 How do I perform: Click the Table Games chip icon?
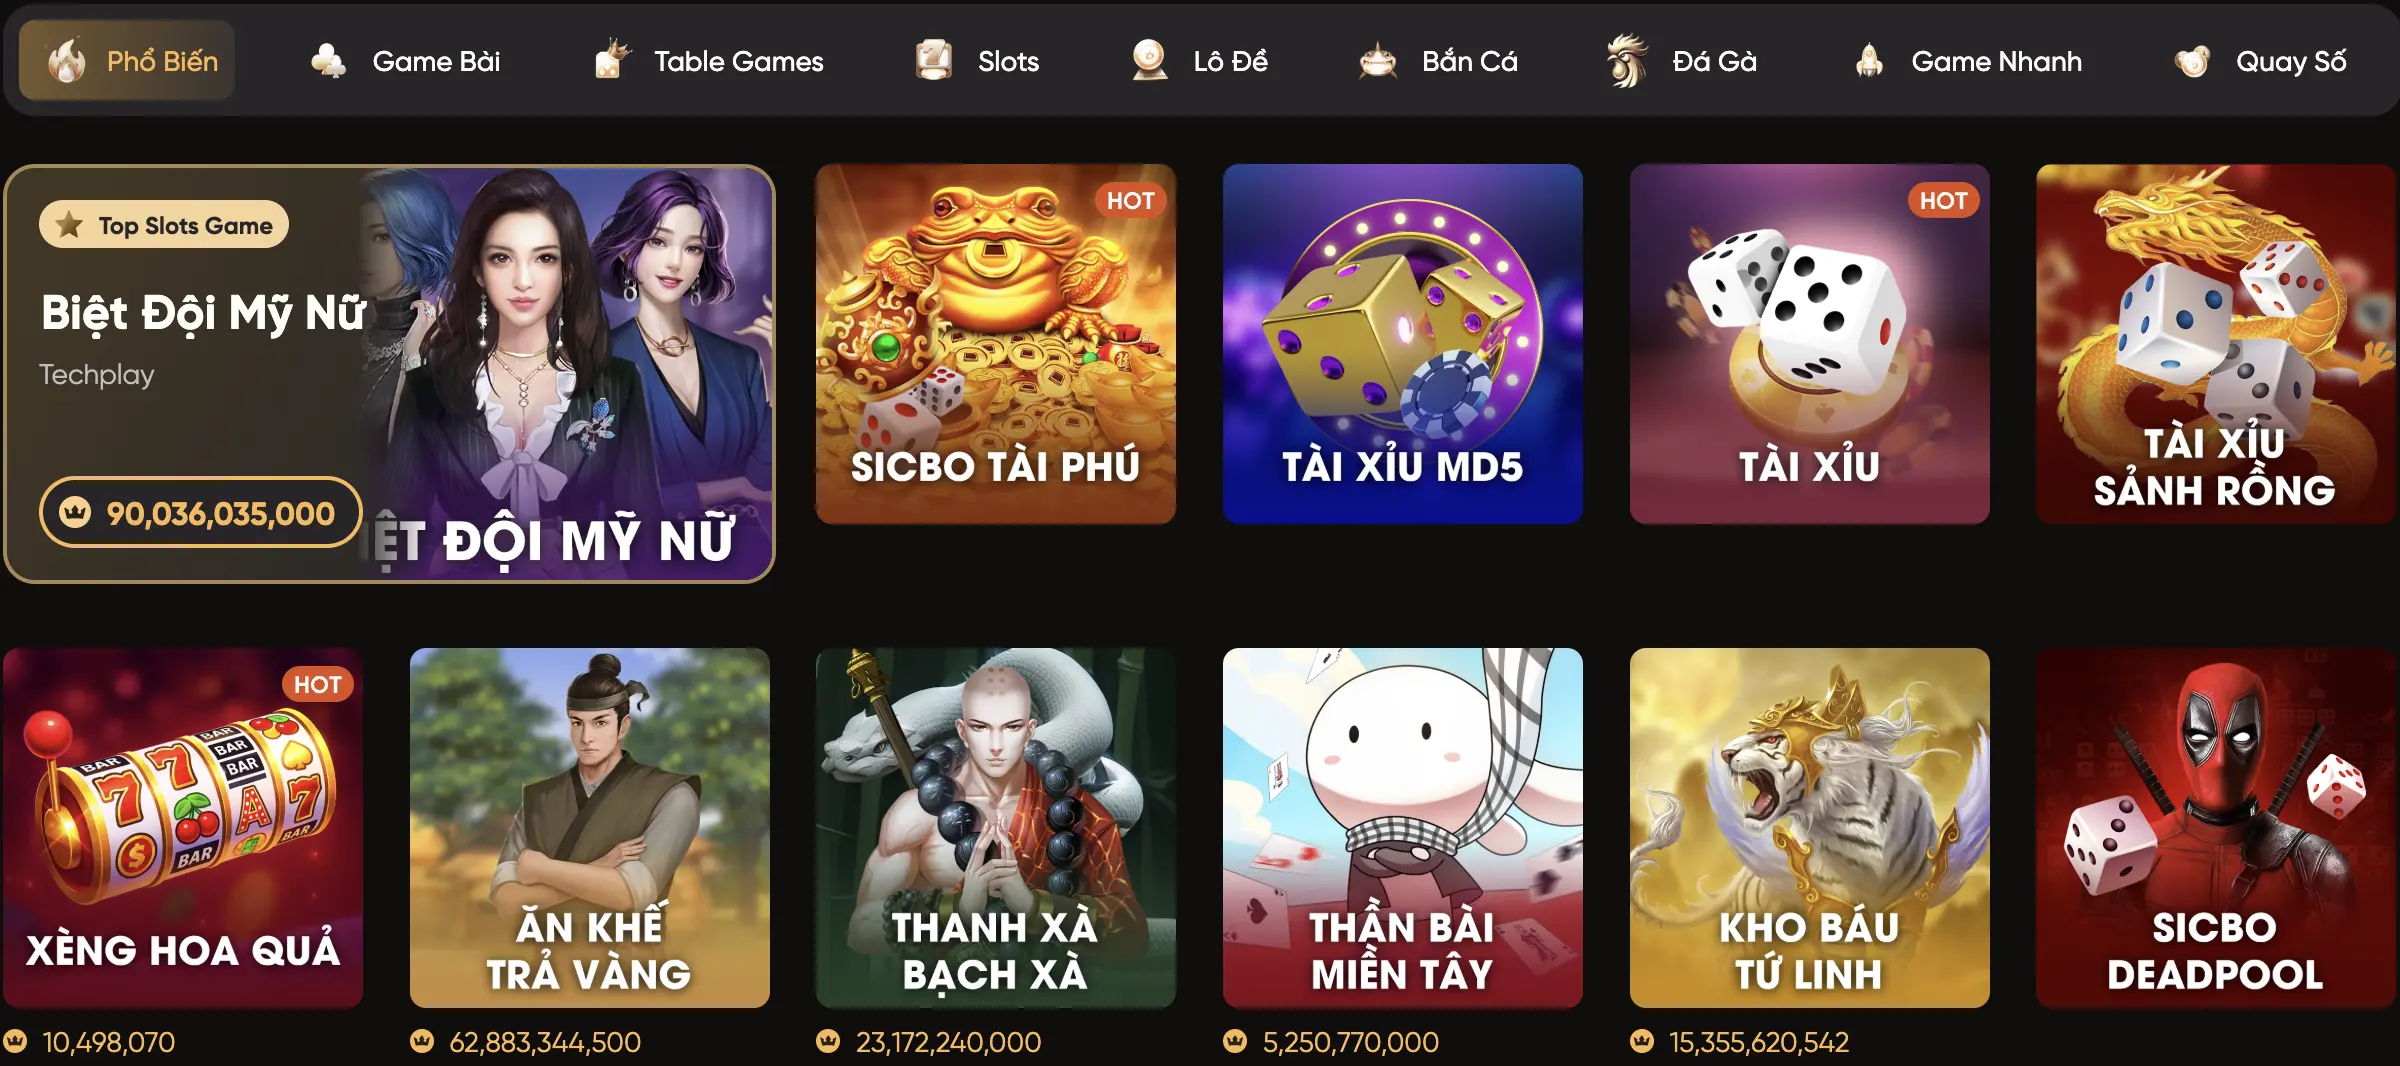click(612, 59)
